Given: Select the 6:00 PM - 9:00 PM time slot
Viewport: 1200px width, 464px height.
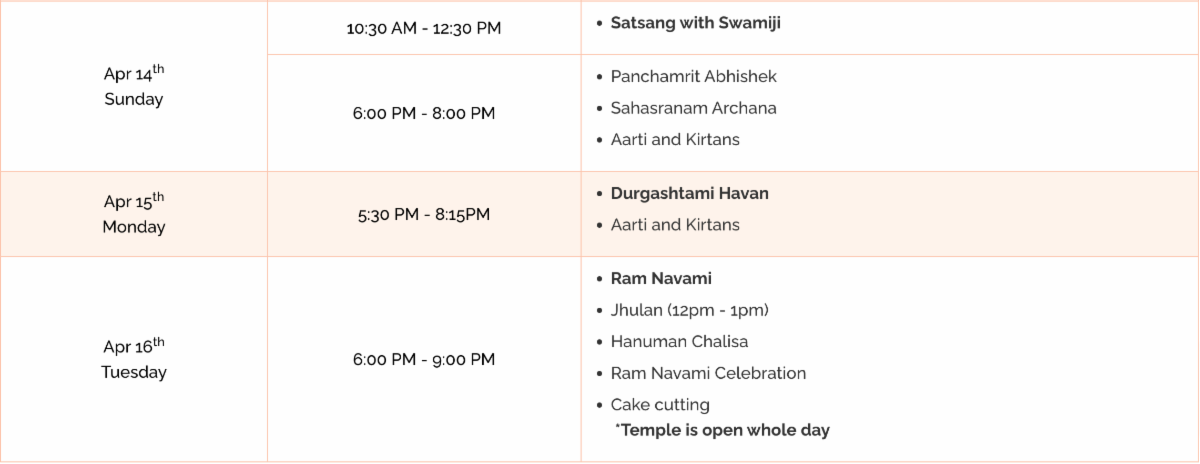Looking at the screenshot, I should coord(423,359).
